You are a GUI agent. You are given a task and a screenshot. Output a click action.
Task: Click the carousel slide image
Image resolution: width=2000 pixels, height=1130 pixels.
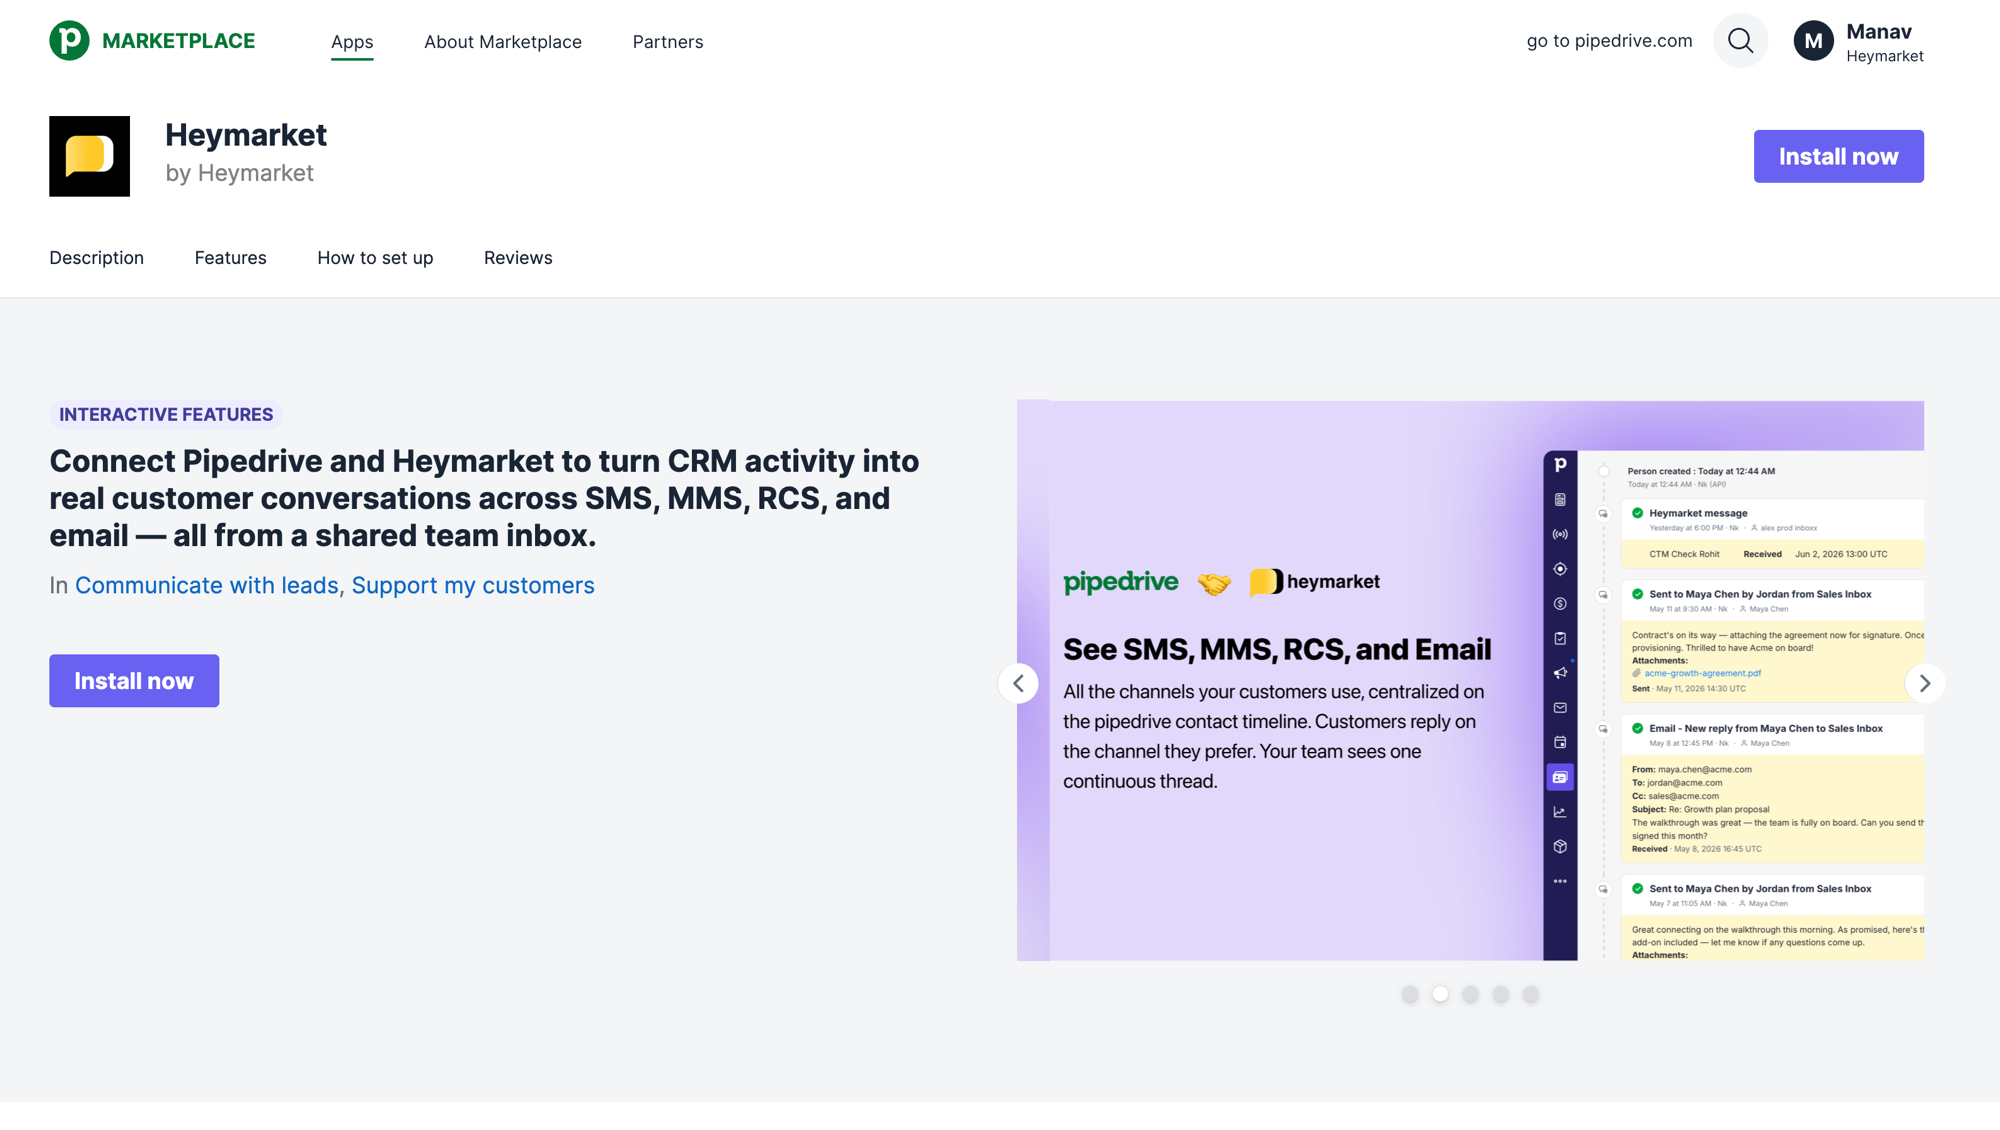1470,681
